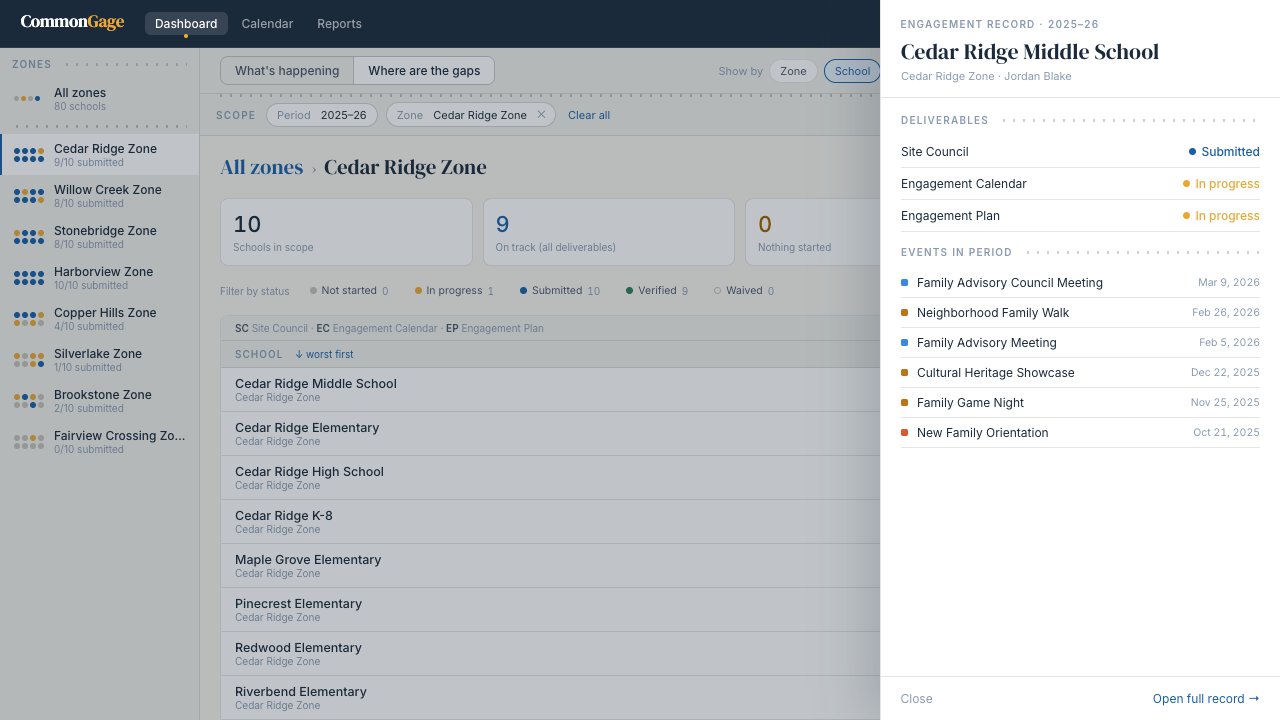Click Brookstone Zone status dots icon
This screenshot has width=1280, height=720.
29,401
